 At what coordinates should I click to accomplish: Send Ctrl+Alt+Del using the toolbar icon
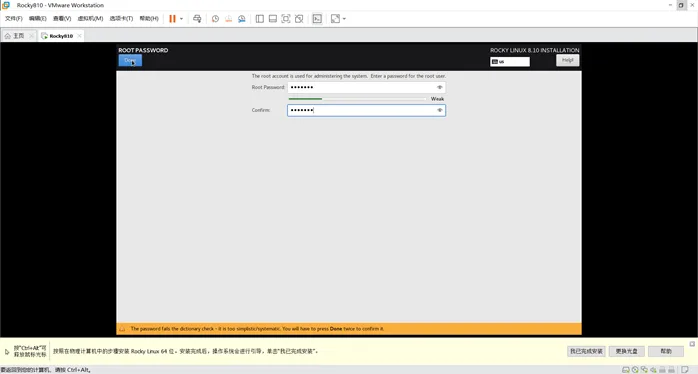197,19
